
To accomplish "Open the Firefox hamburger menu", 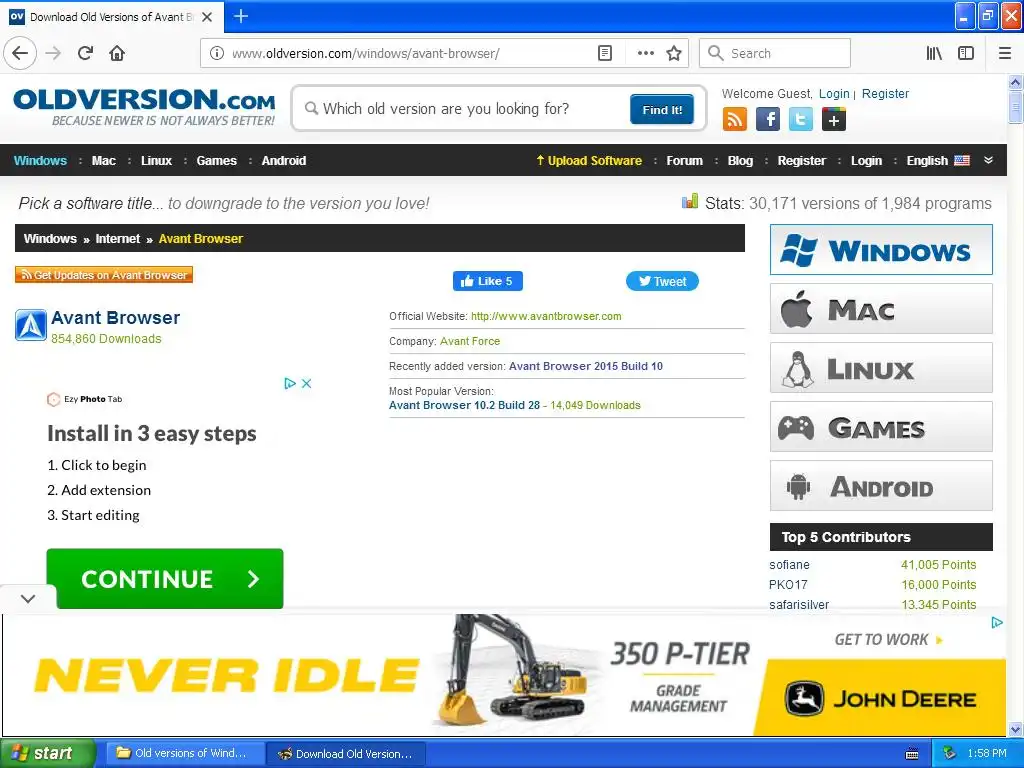I will (x=1005, y=53).
